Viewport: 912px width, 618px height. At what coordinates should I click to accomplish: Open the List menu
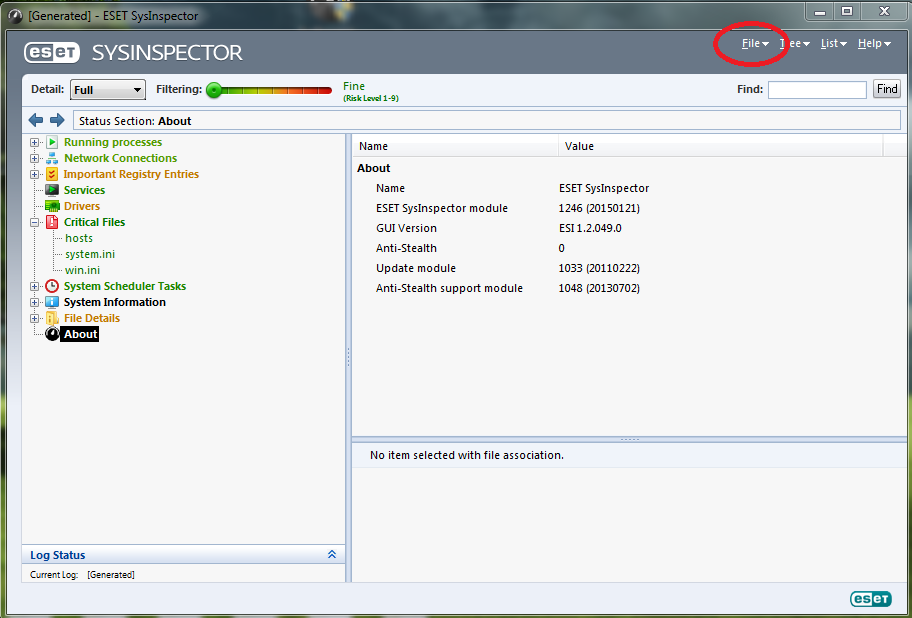[x=833, y=44]
